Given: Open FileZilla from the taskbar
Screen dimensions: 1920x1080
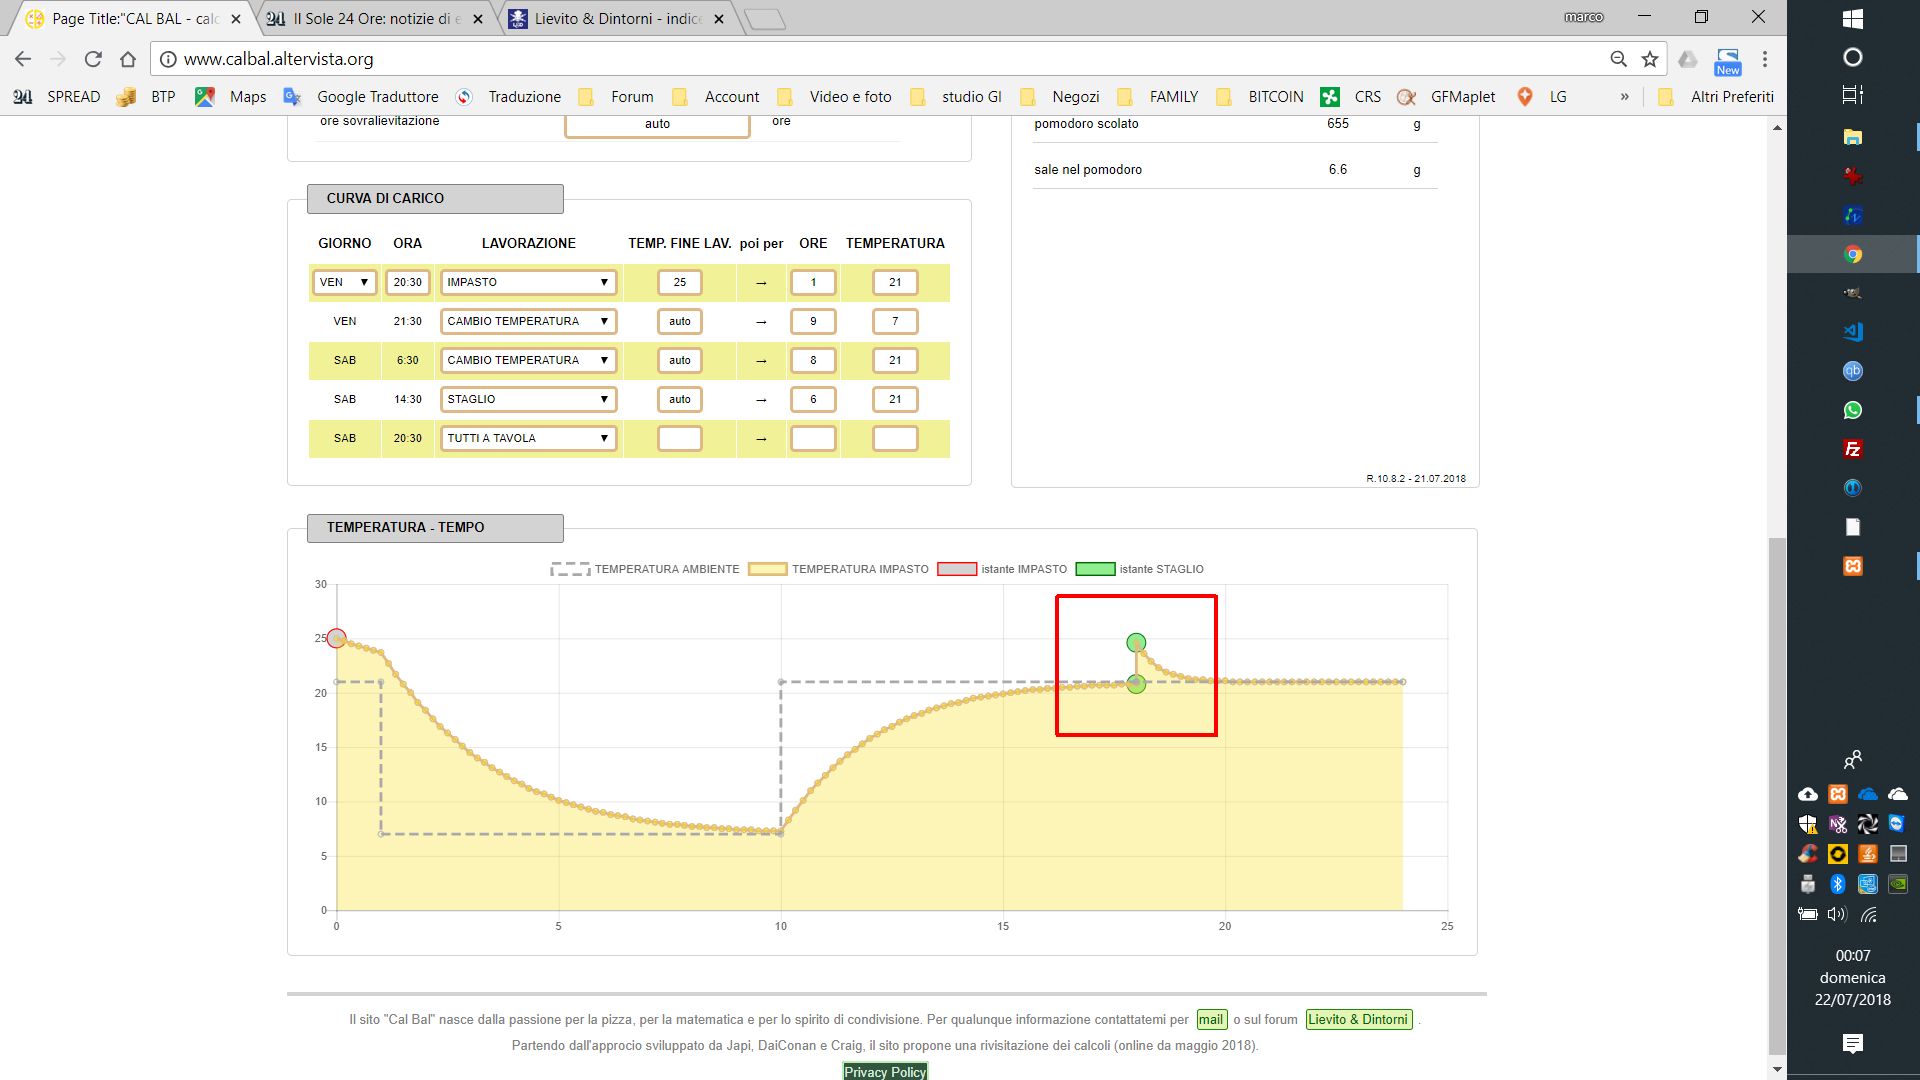Looking at the screenshot, I should pos(1853,449).
